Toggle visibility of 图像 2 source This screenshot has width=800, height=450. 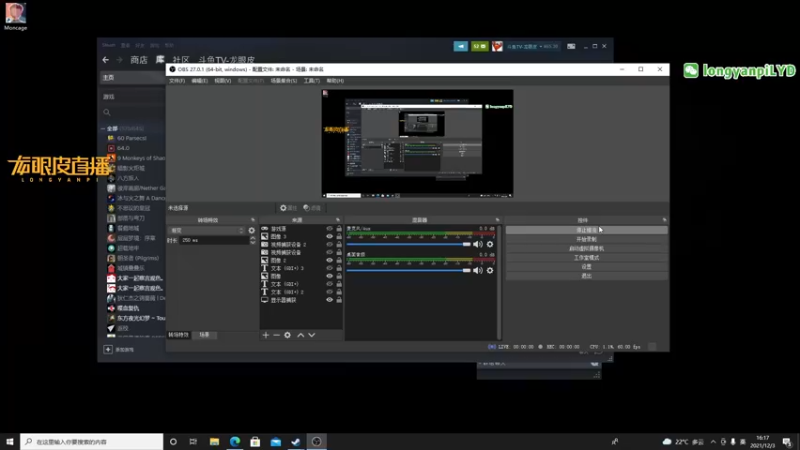tap(330, 260)
